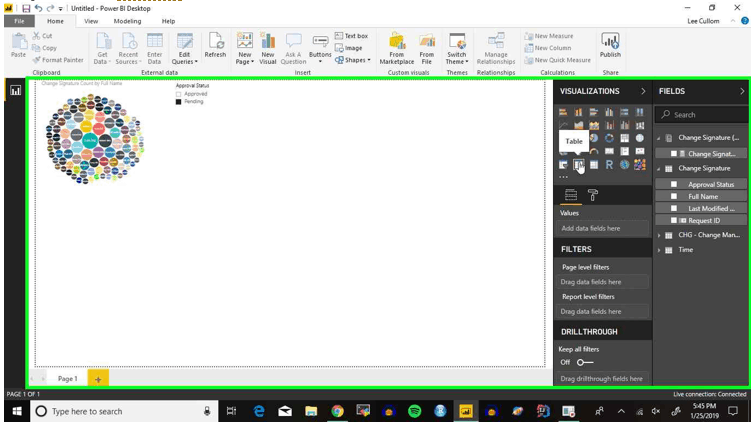Switch to the Modeling ribbon tab
This screenshot has width=753, height=423.
[127, 21]
